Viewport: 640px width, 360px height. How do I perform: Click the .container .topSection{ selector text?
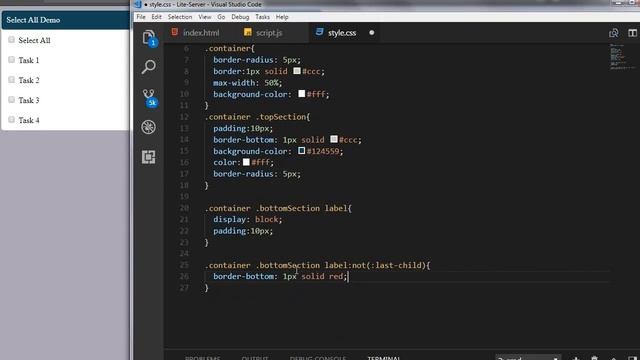(258, 117)
